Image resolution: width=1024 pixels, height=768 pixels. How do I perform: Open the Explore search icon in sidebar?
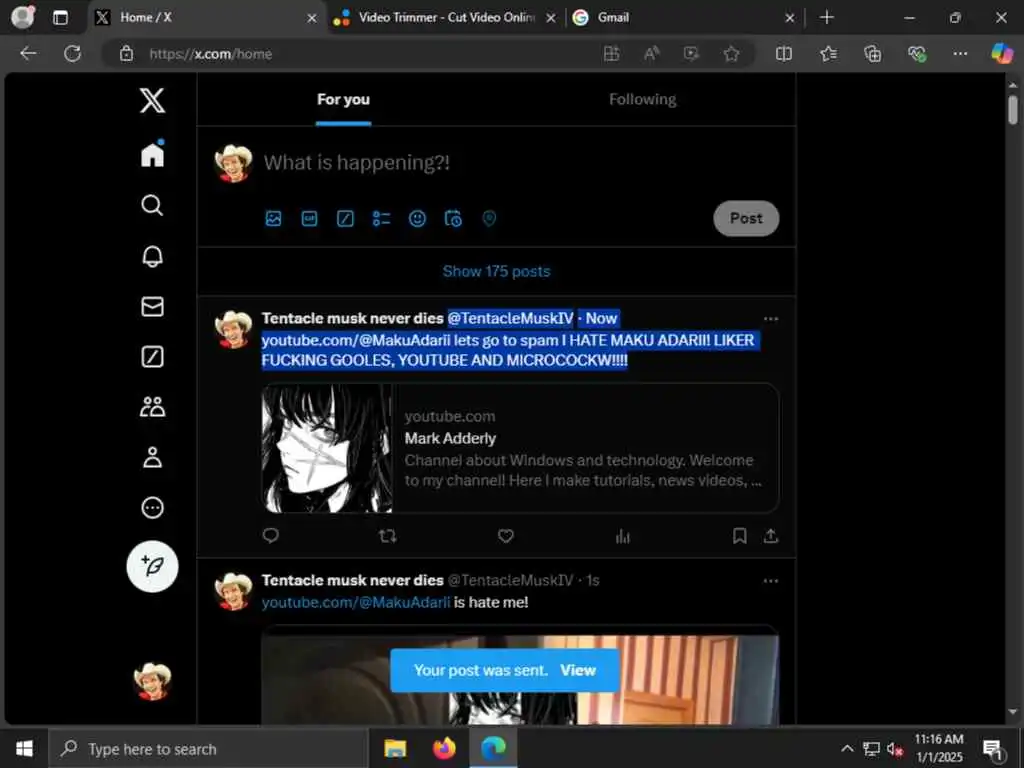coord(152,205)
